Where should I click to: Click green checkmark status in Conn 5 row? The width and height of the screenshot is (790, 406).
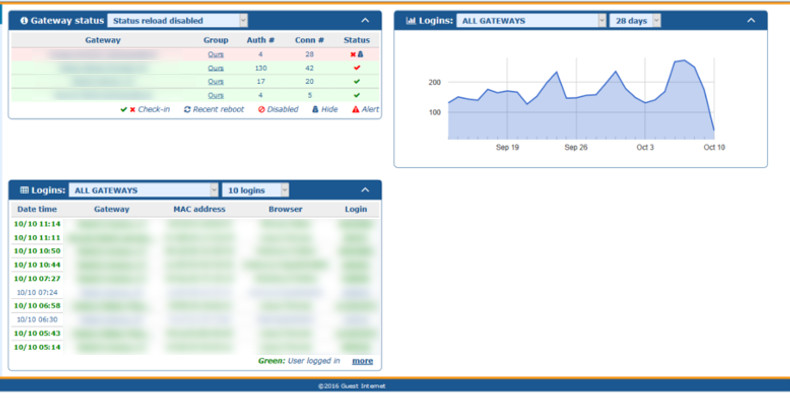(357, 95)
